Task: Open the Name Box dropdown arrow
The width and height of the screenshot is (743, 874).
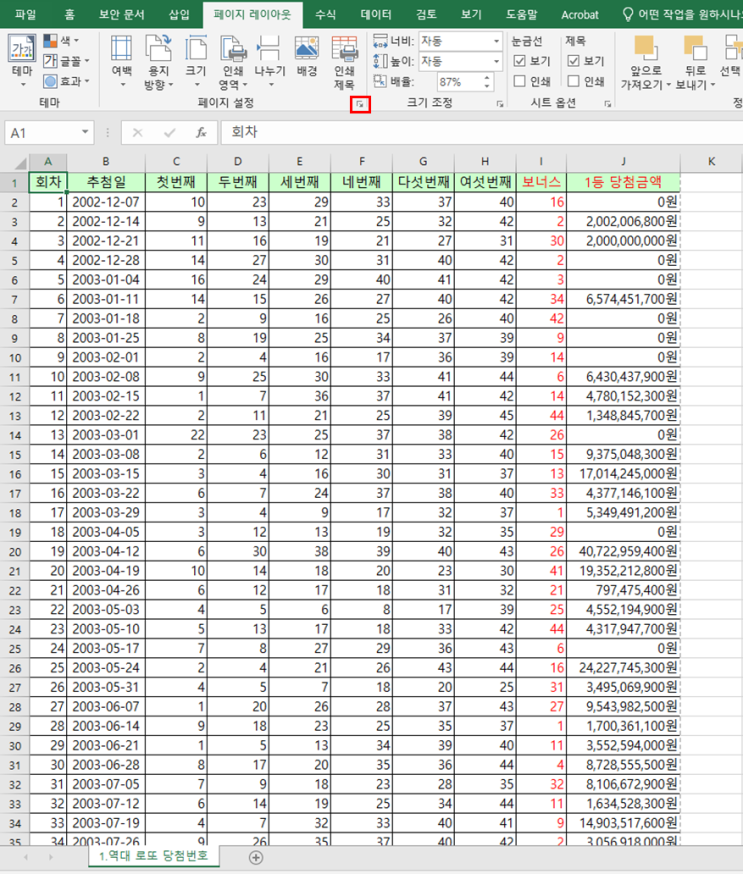Action: tap(85, 133)
